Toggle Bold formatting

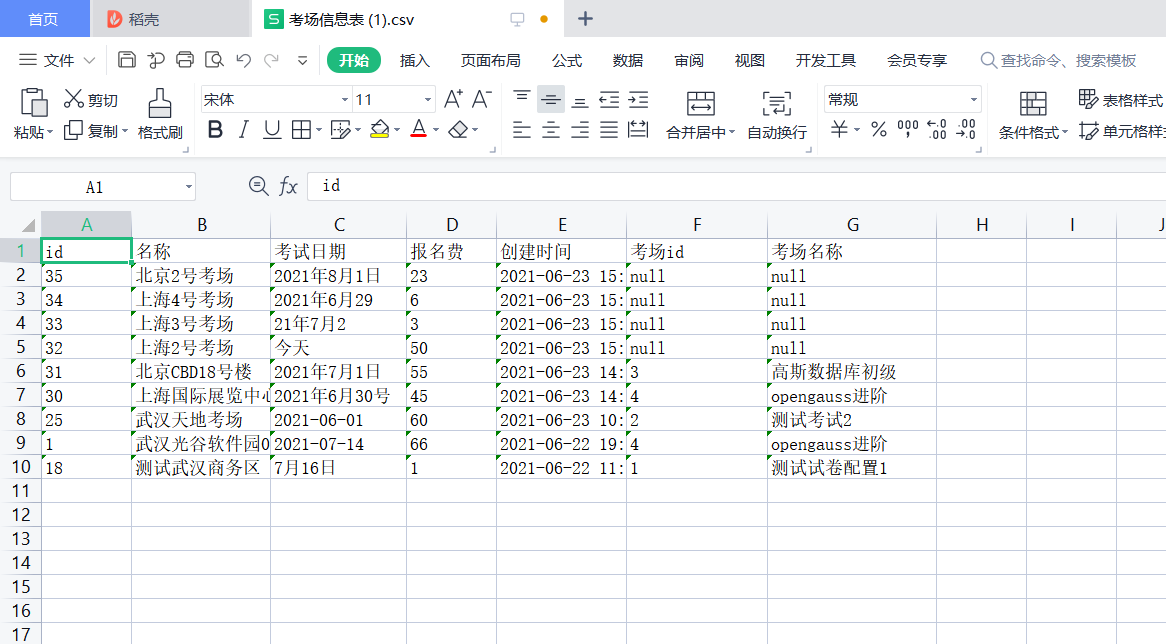point(215,129)
